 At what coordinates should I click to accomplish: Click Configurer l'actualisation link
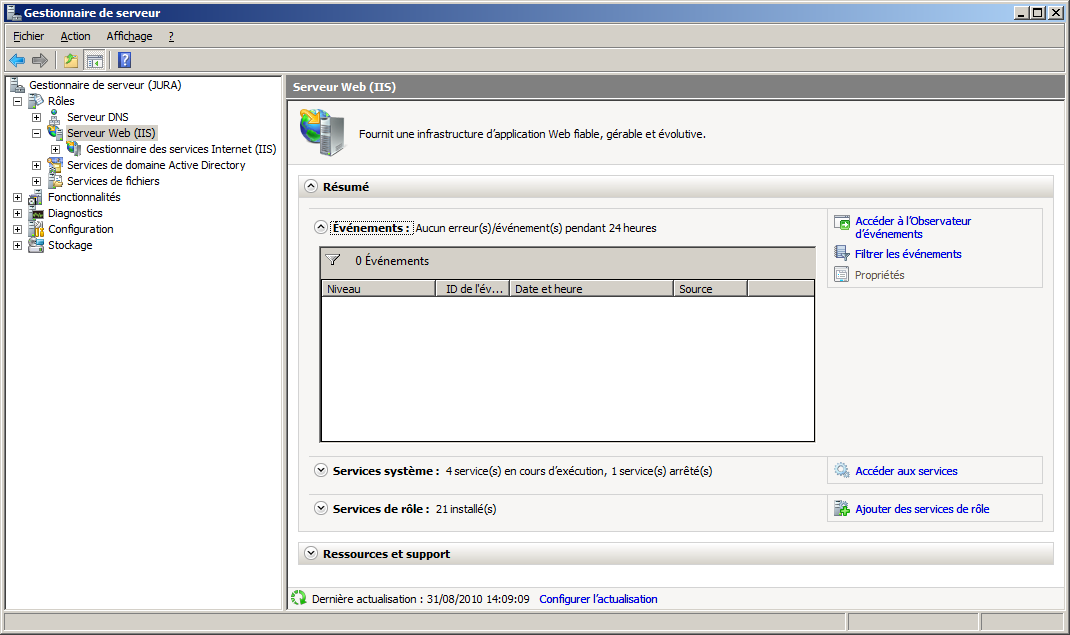coord(598,599)
